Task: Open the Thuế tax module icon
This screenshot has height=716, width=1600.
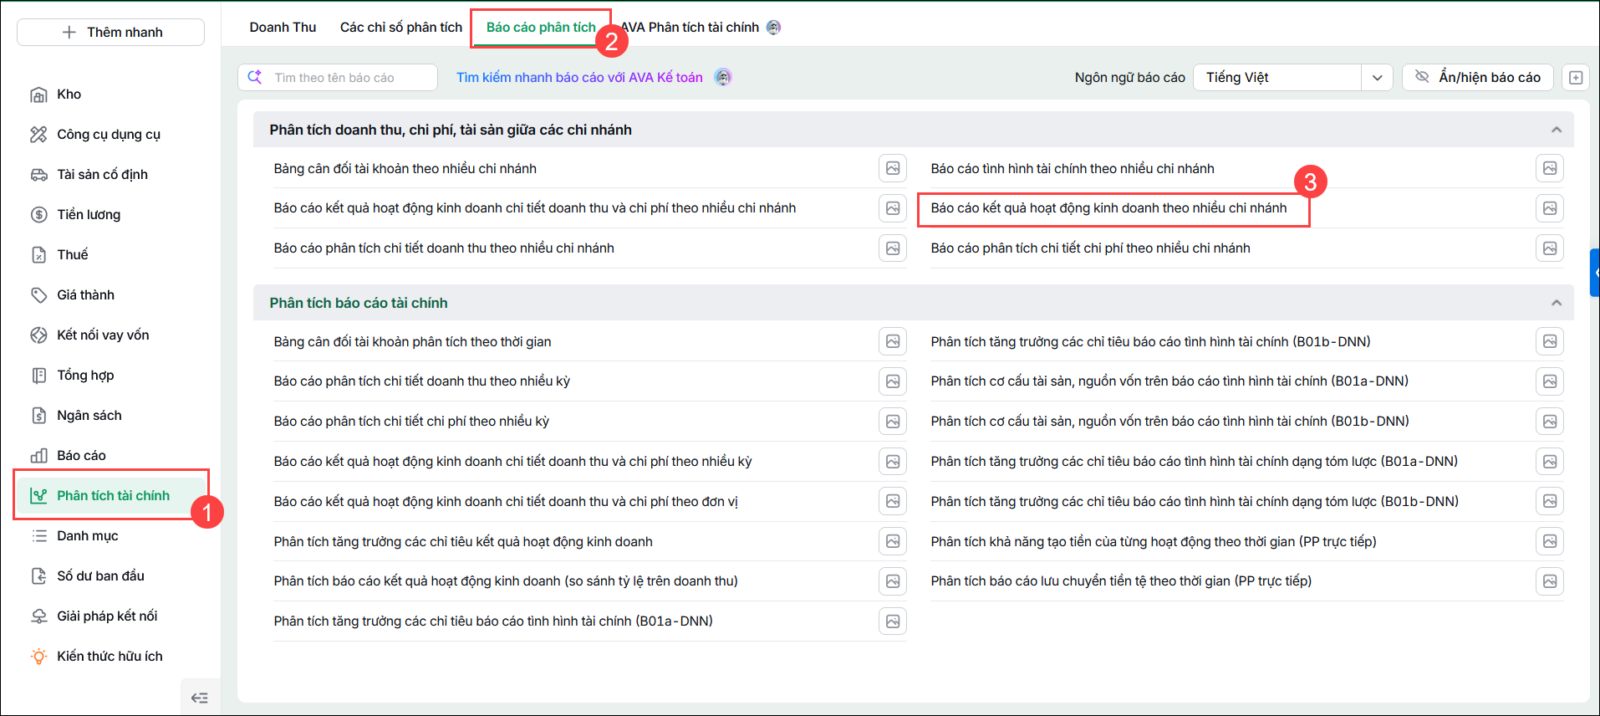Action: coord(39,255)
